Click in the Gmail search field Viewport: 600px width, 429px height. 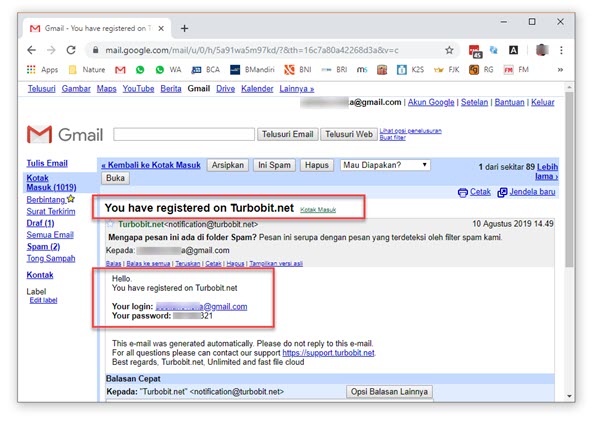coord(184,134)
